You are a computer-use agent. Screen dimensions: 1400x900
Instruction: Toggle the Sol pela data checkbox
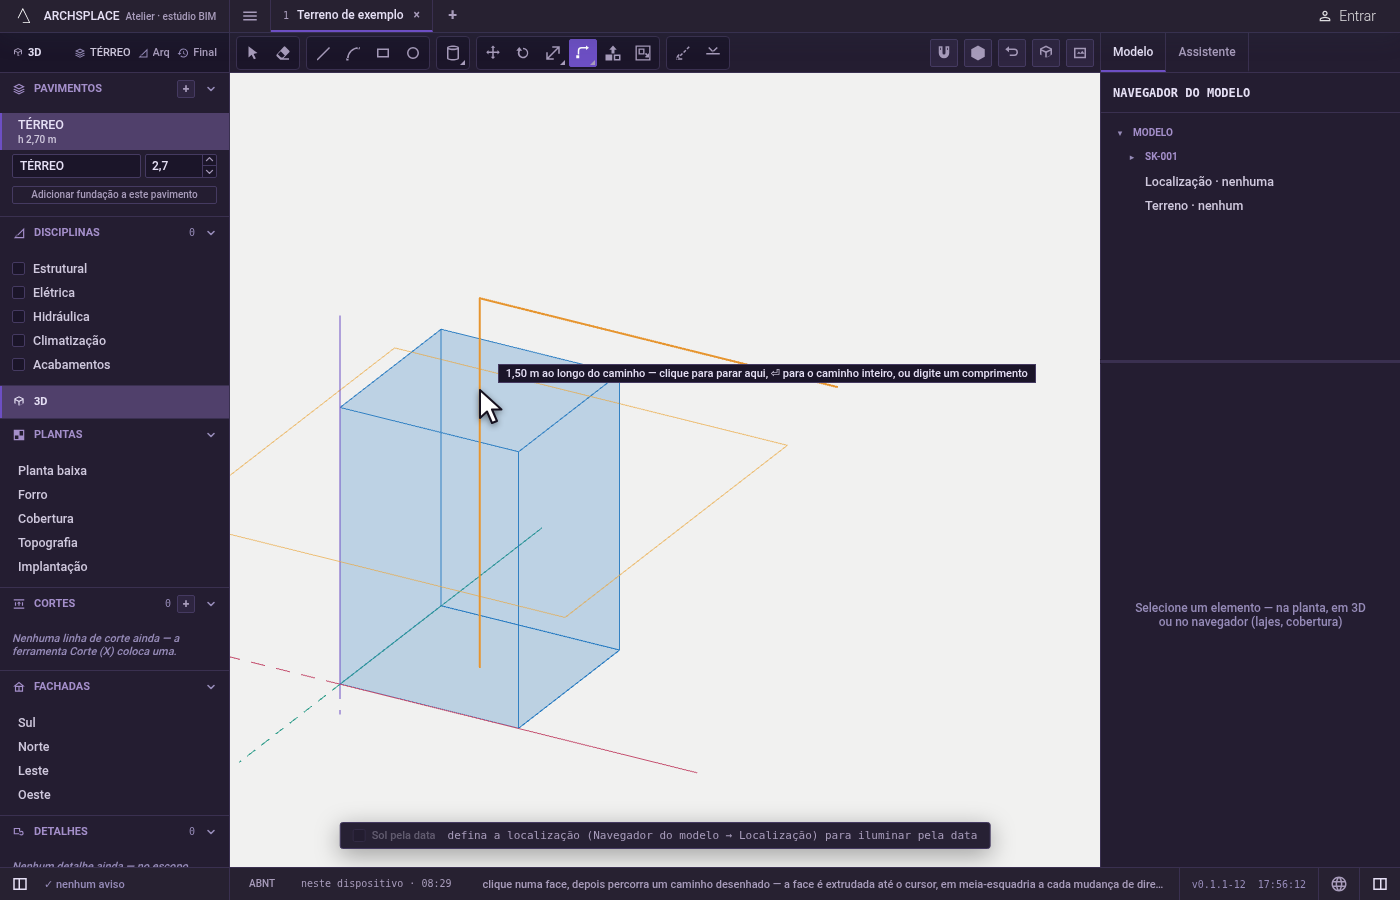pos(359,836)
